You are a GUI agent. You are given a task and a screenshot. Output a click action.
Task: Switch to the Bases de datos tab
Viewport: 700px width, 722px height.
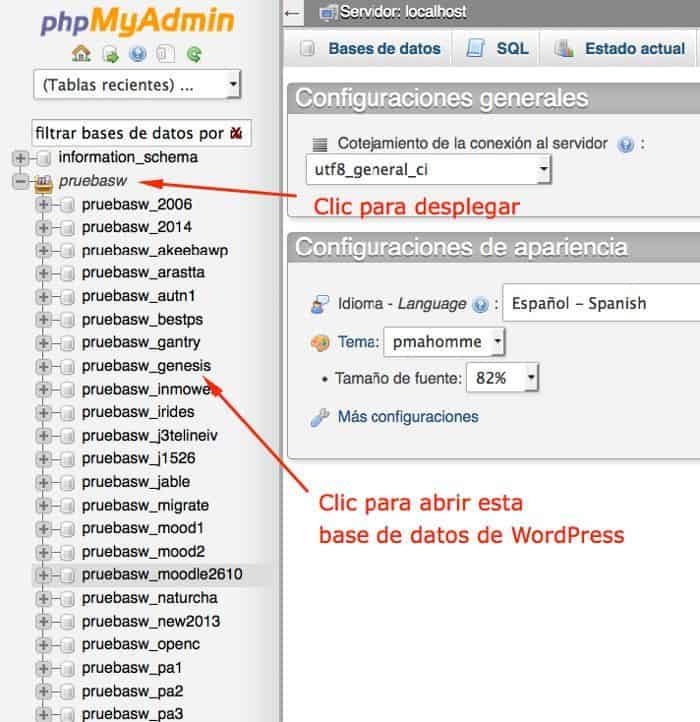click(x=384, y=48)
